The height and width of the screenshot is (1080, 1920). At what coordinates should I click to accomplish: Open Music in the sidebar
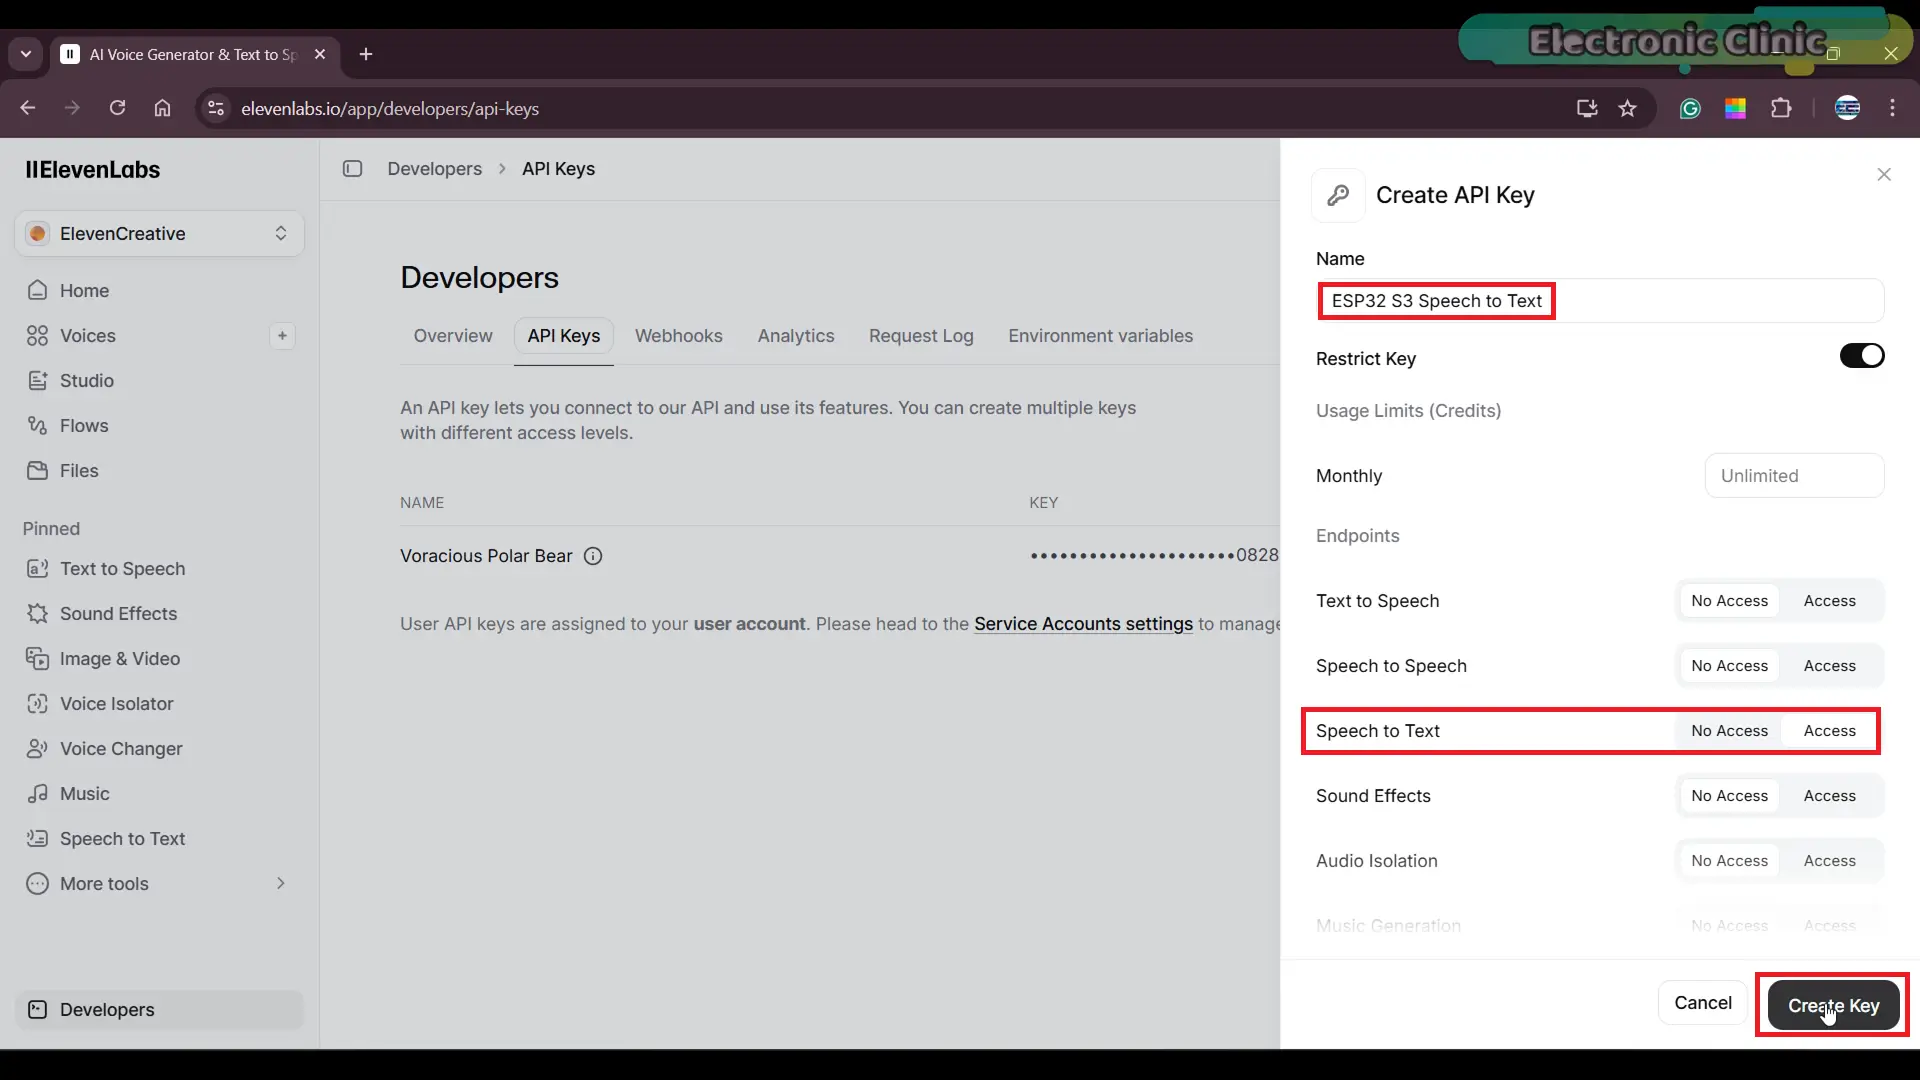pos(160,794)
